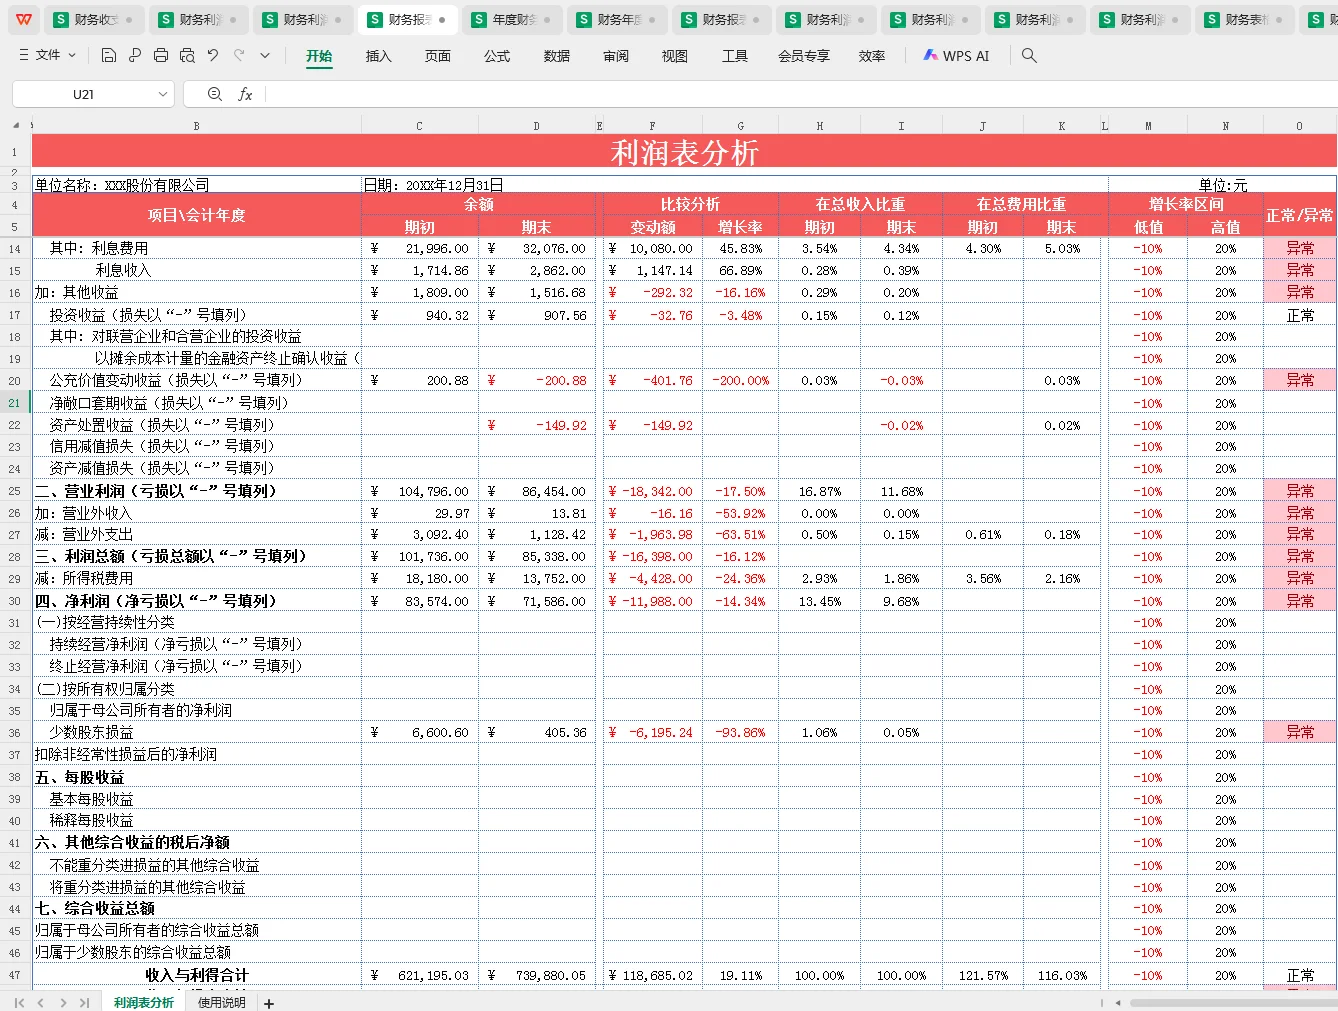Switch to the 插入 ribbon tab
The height and width of the screenshot is (1011, 1338).
[378, 56]
